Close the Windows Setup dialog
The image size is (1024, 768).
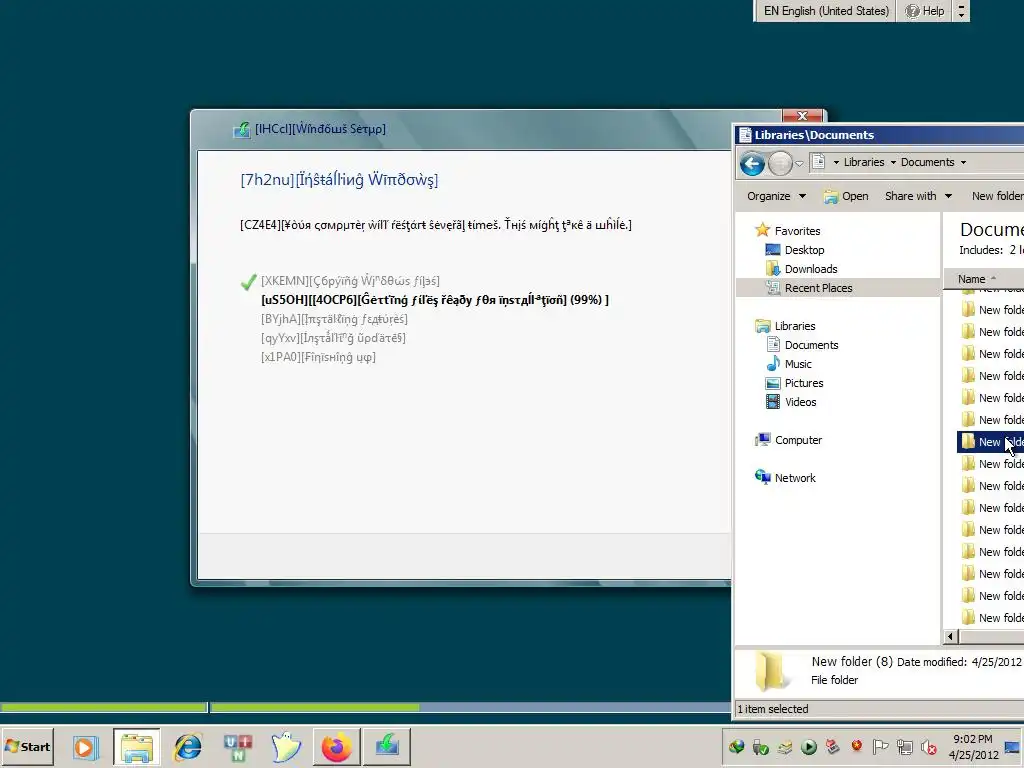(x=803, y=116)
